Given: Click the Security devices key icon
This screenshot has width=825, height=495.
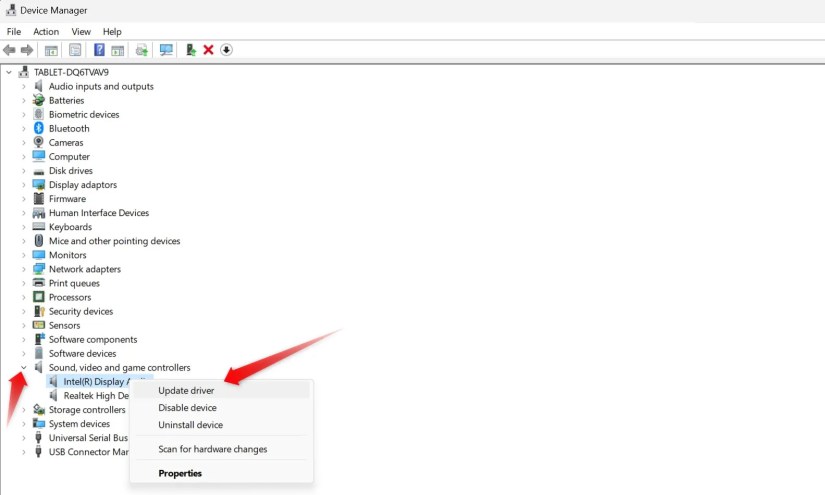Looking at the screenshot, I should 38,311.
